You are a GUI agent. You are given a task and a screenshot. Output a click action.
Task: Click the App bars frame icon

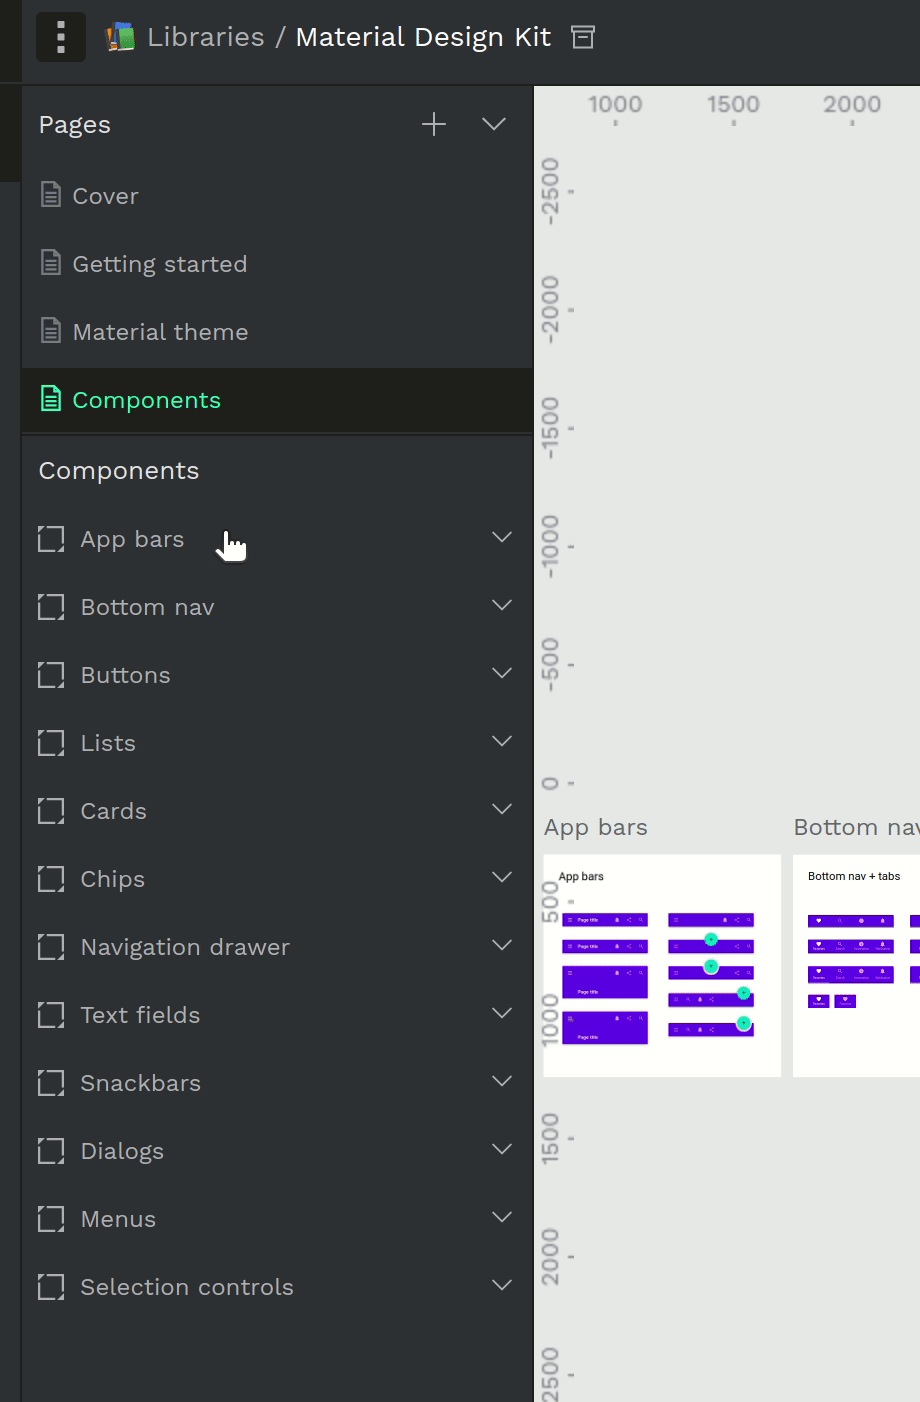[x=51, y=539]
